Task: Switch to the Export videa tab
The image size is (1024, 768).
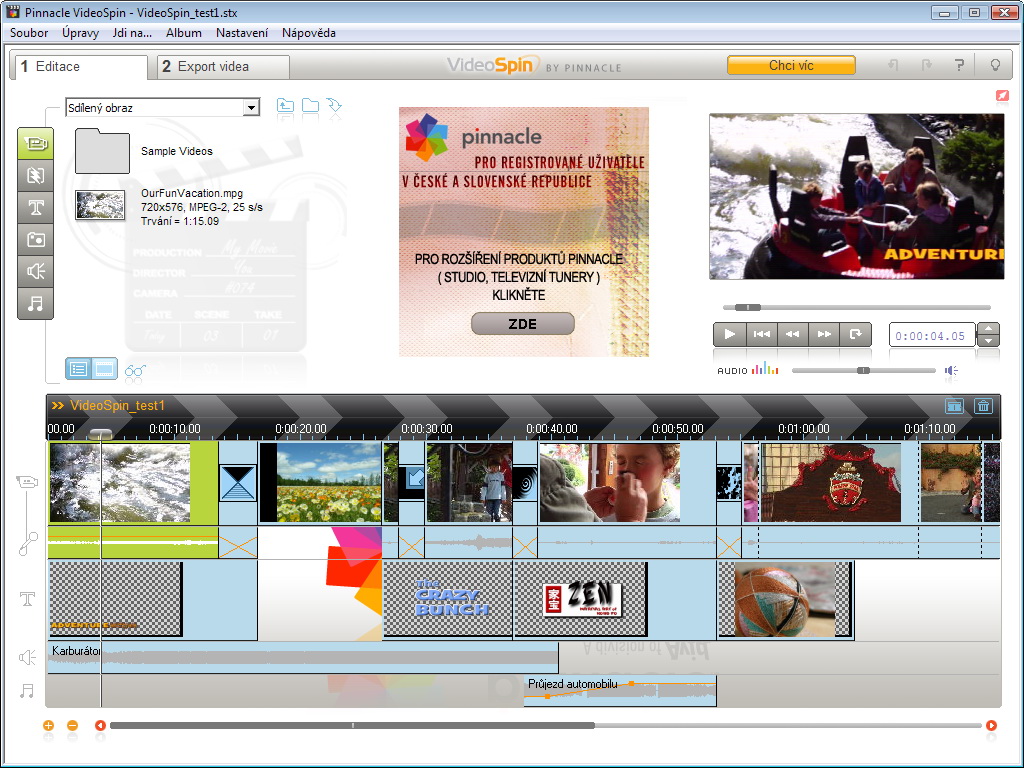Action: [x=223, y=67]
